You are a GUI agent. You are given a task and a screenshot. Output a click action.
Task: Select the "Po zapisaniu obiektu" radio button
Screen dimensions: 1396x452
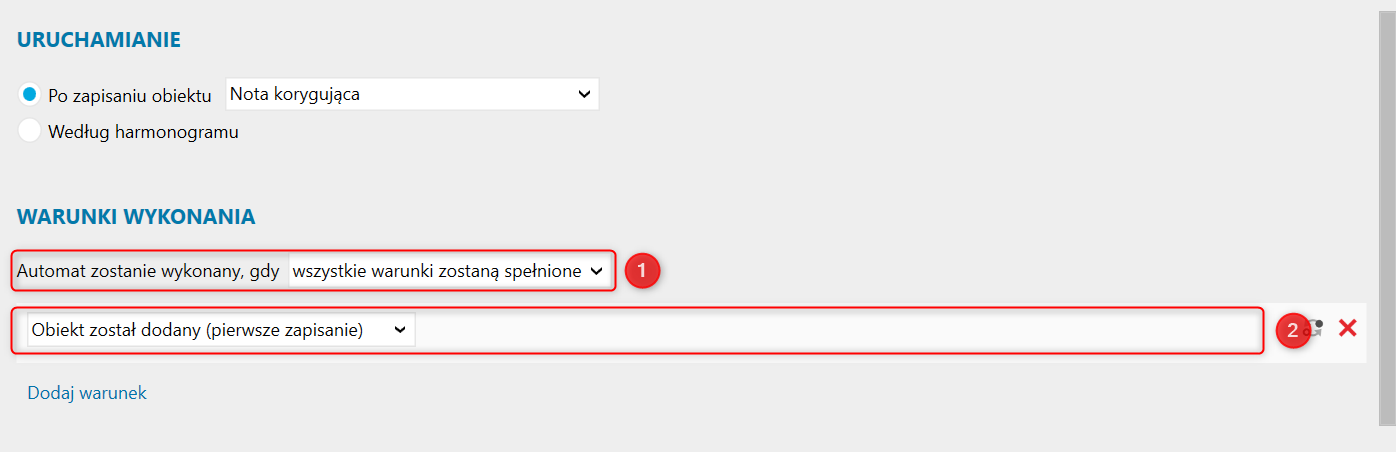point(30,95)
